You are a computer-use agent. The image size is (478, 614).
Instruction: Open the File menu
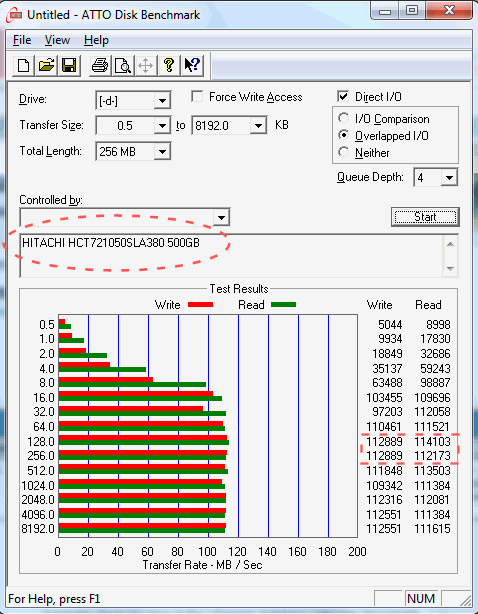(22, 40)
